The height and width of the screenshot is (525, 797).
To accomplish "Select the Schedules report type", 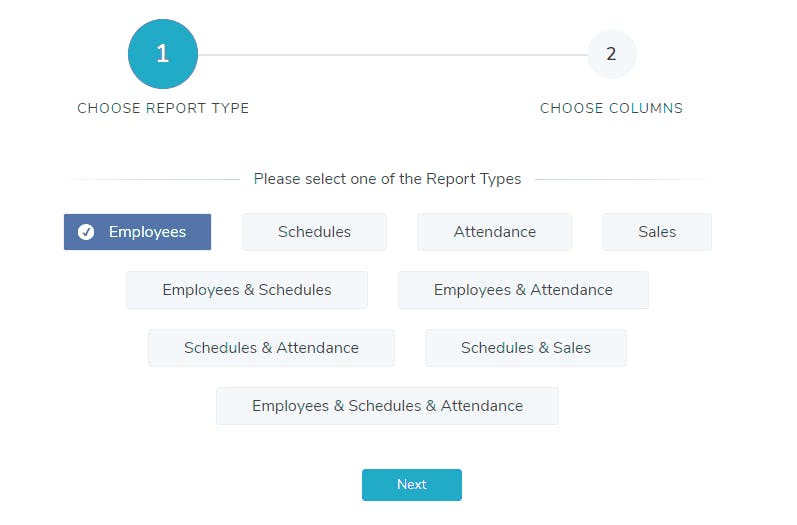I will click(x=314, y=232).
